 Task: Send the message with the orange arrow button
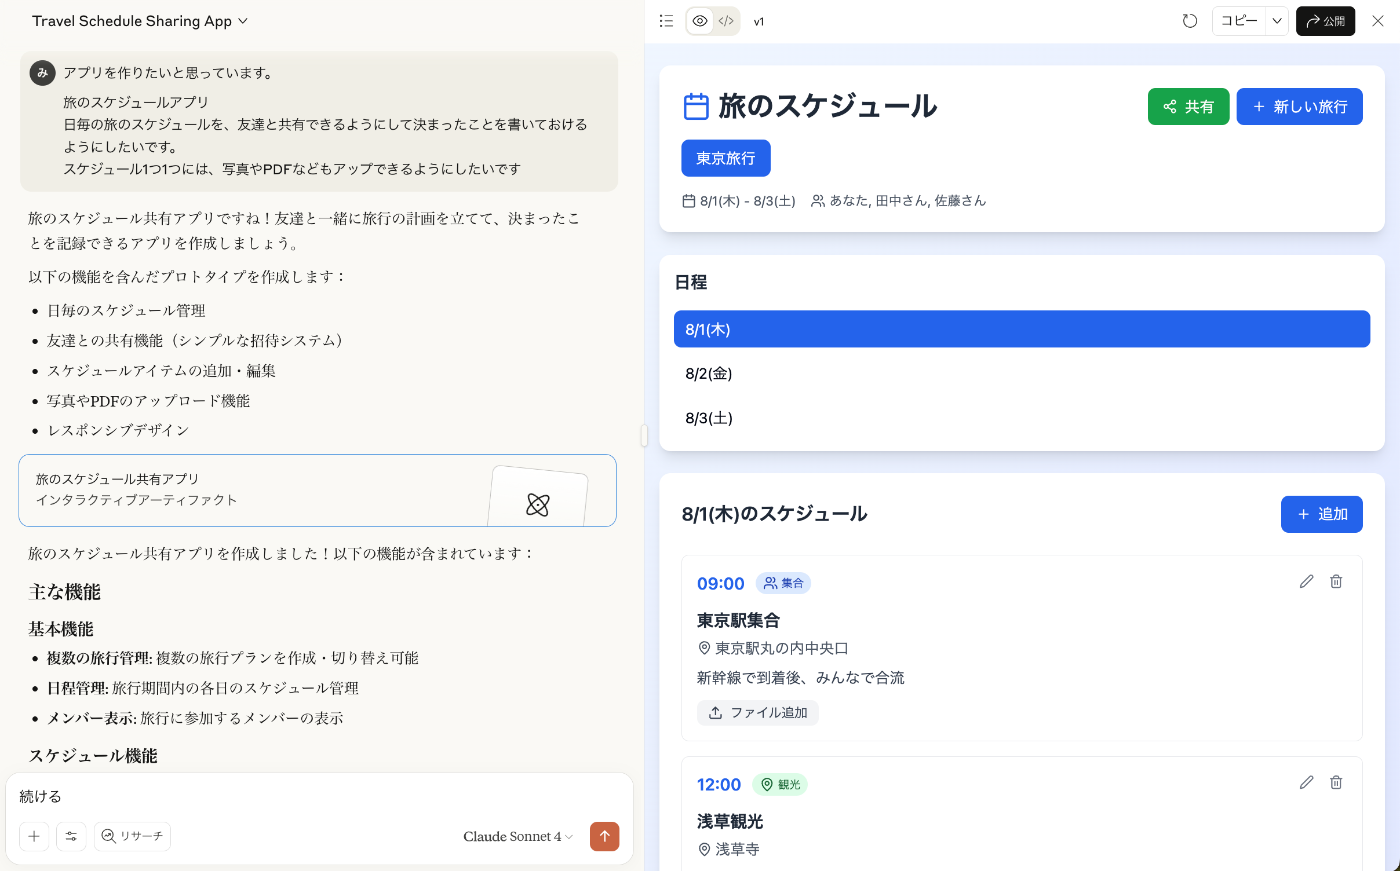pos(604,836)
